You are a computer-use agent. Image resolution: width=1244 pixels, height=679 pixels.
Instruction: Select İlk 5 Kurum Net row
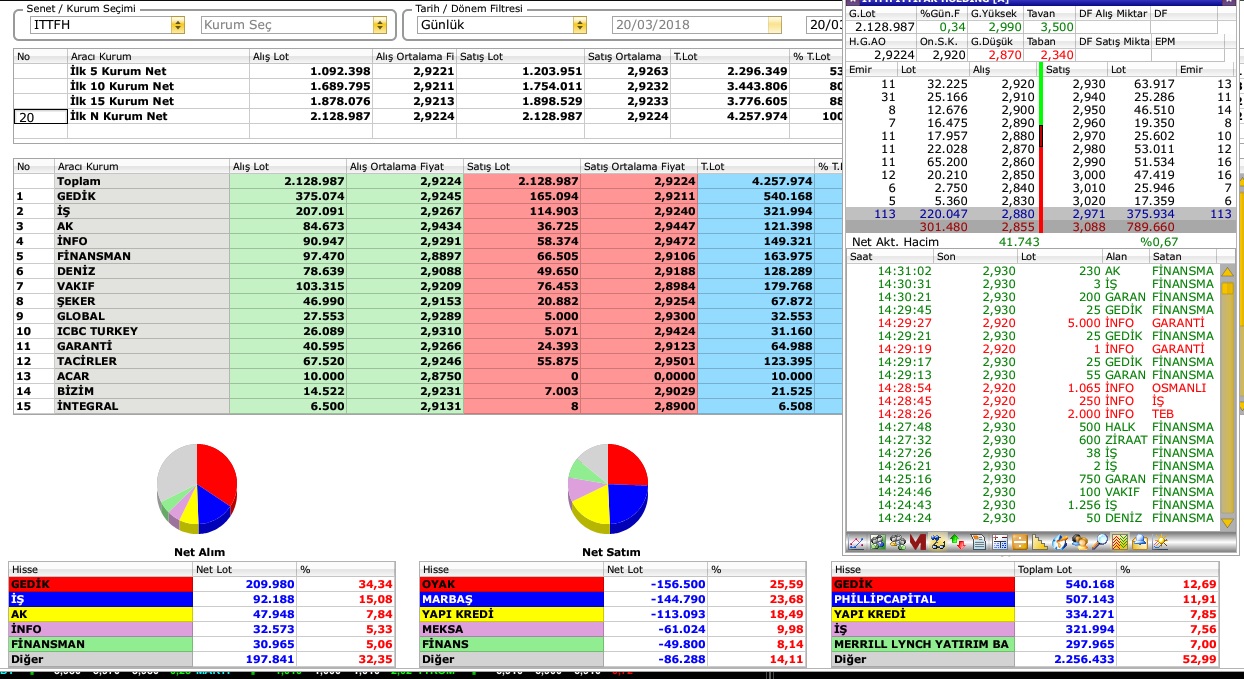[428, 72]
